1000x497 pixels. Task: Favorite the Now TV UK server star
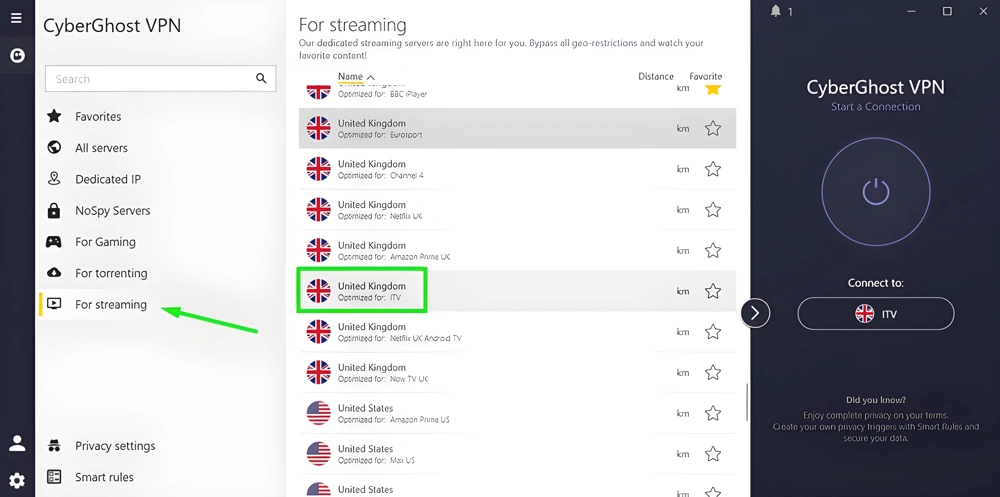(x=713, y=373)
